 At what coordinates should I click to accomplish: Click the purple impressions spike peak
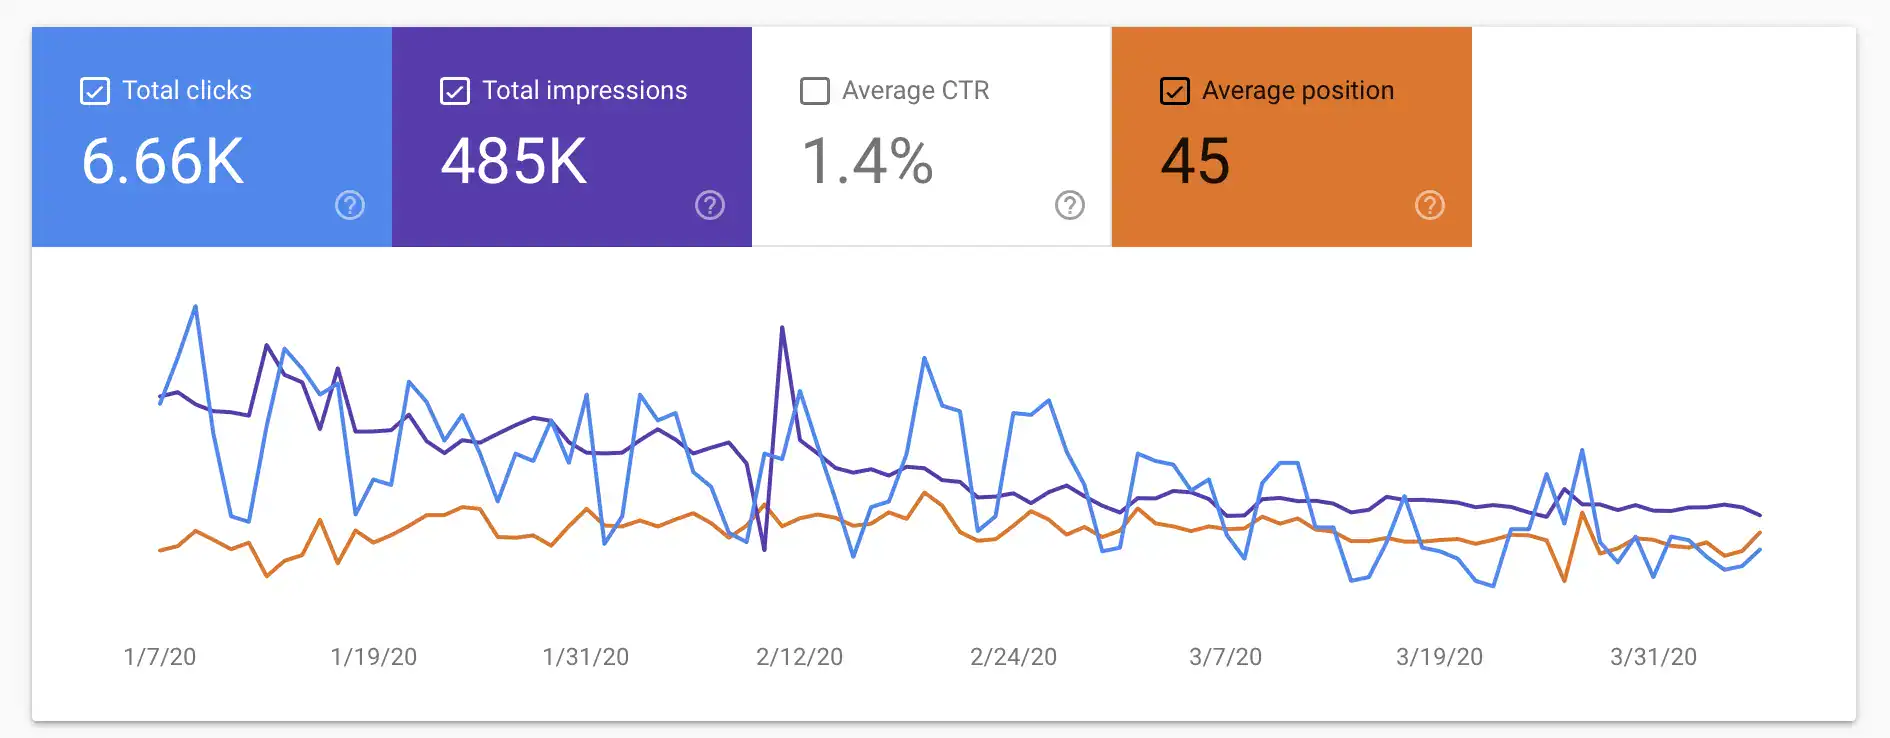[782, 328]
